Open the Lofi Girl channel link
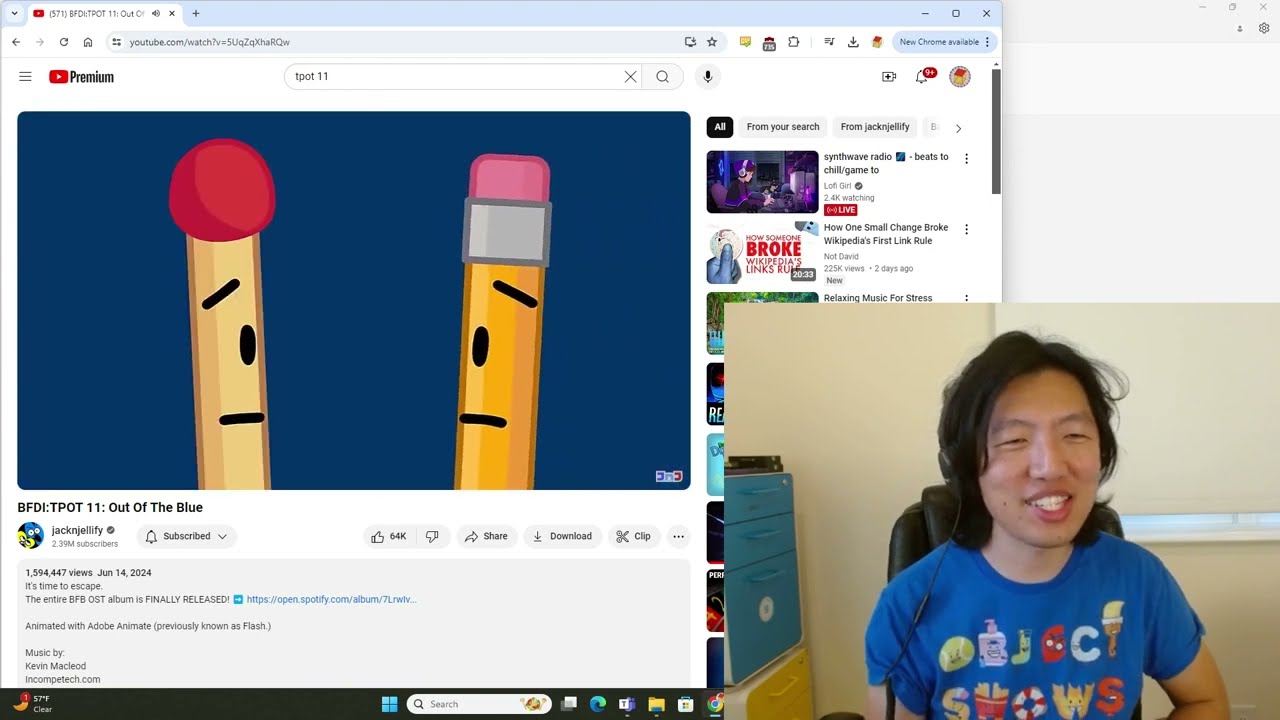This screenshot has height=720, width=1280. [x=837, y=186]
